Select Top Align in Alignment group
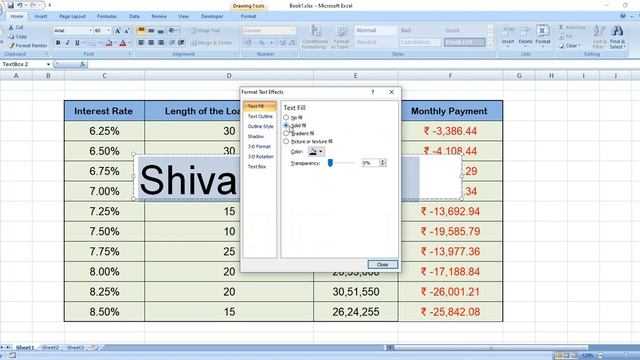640x360 pixels. click(x=141, y=31)
